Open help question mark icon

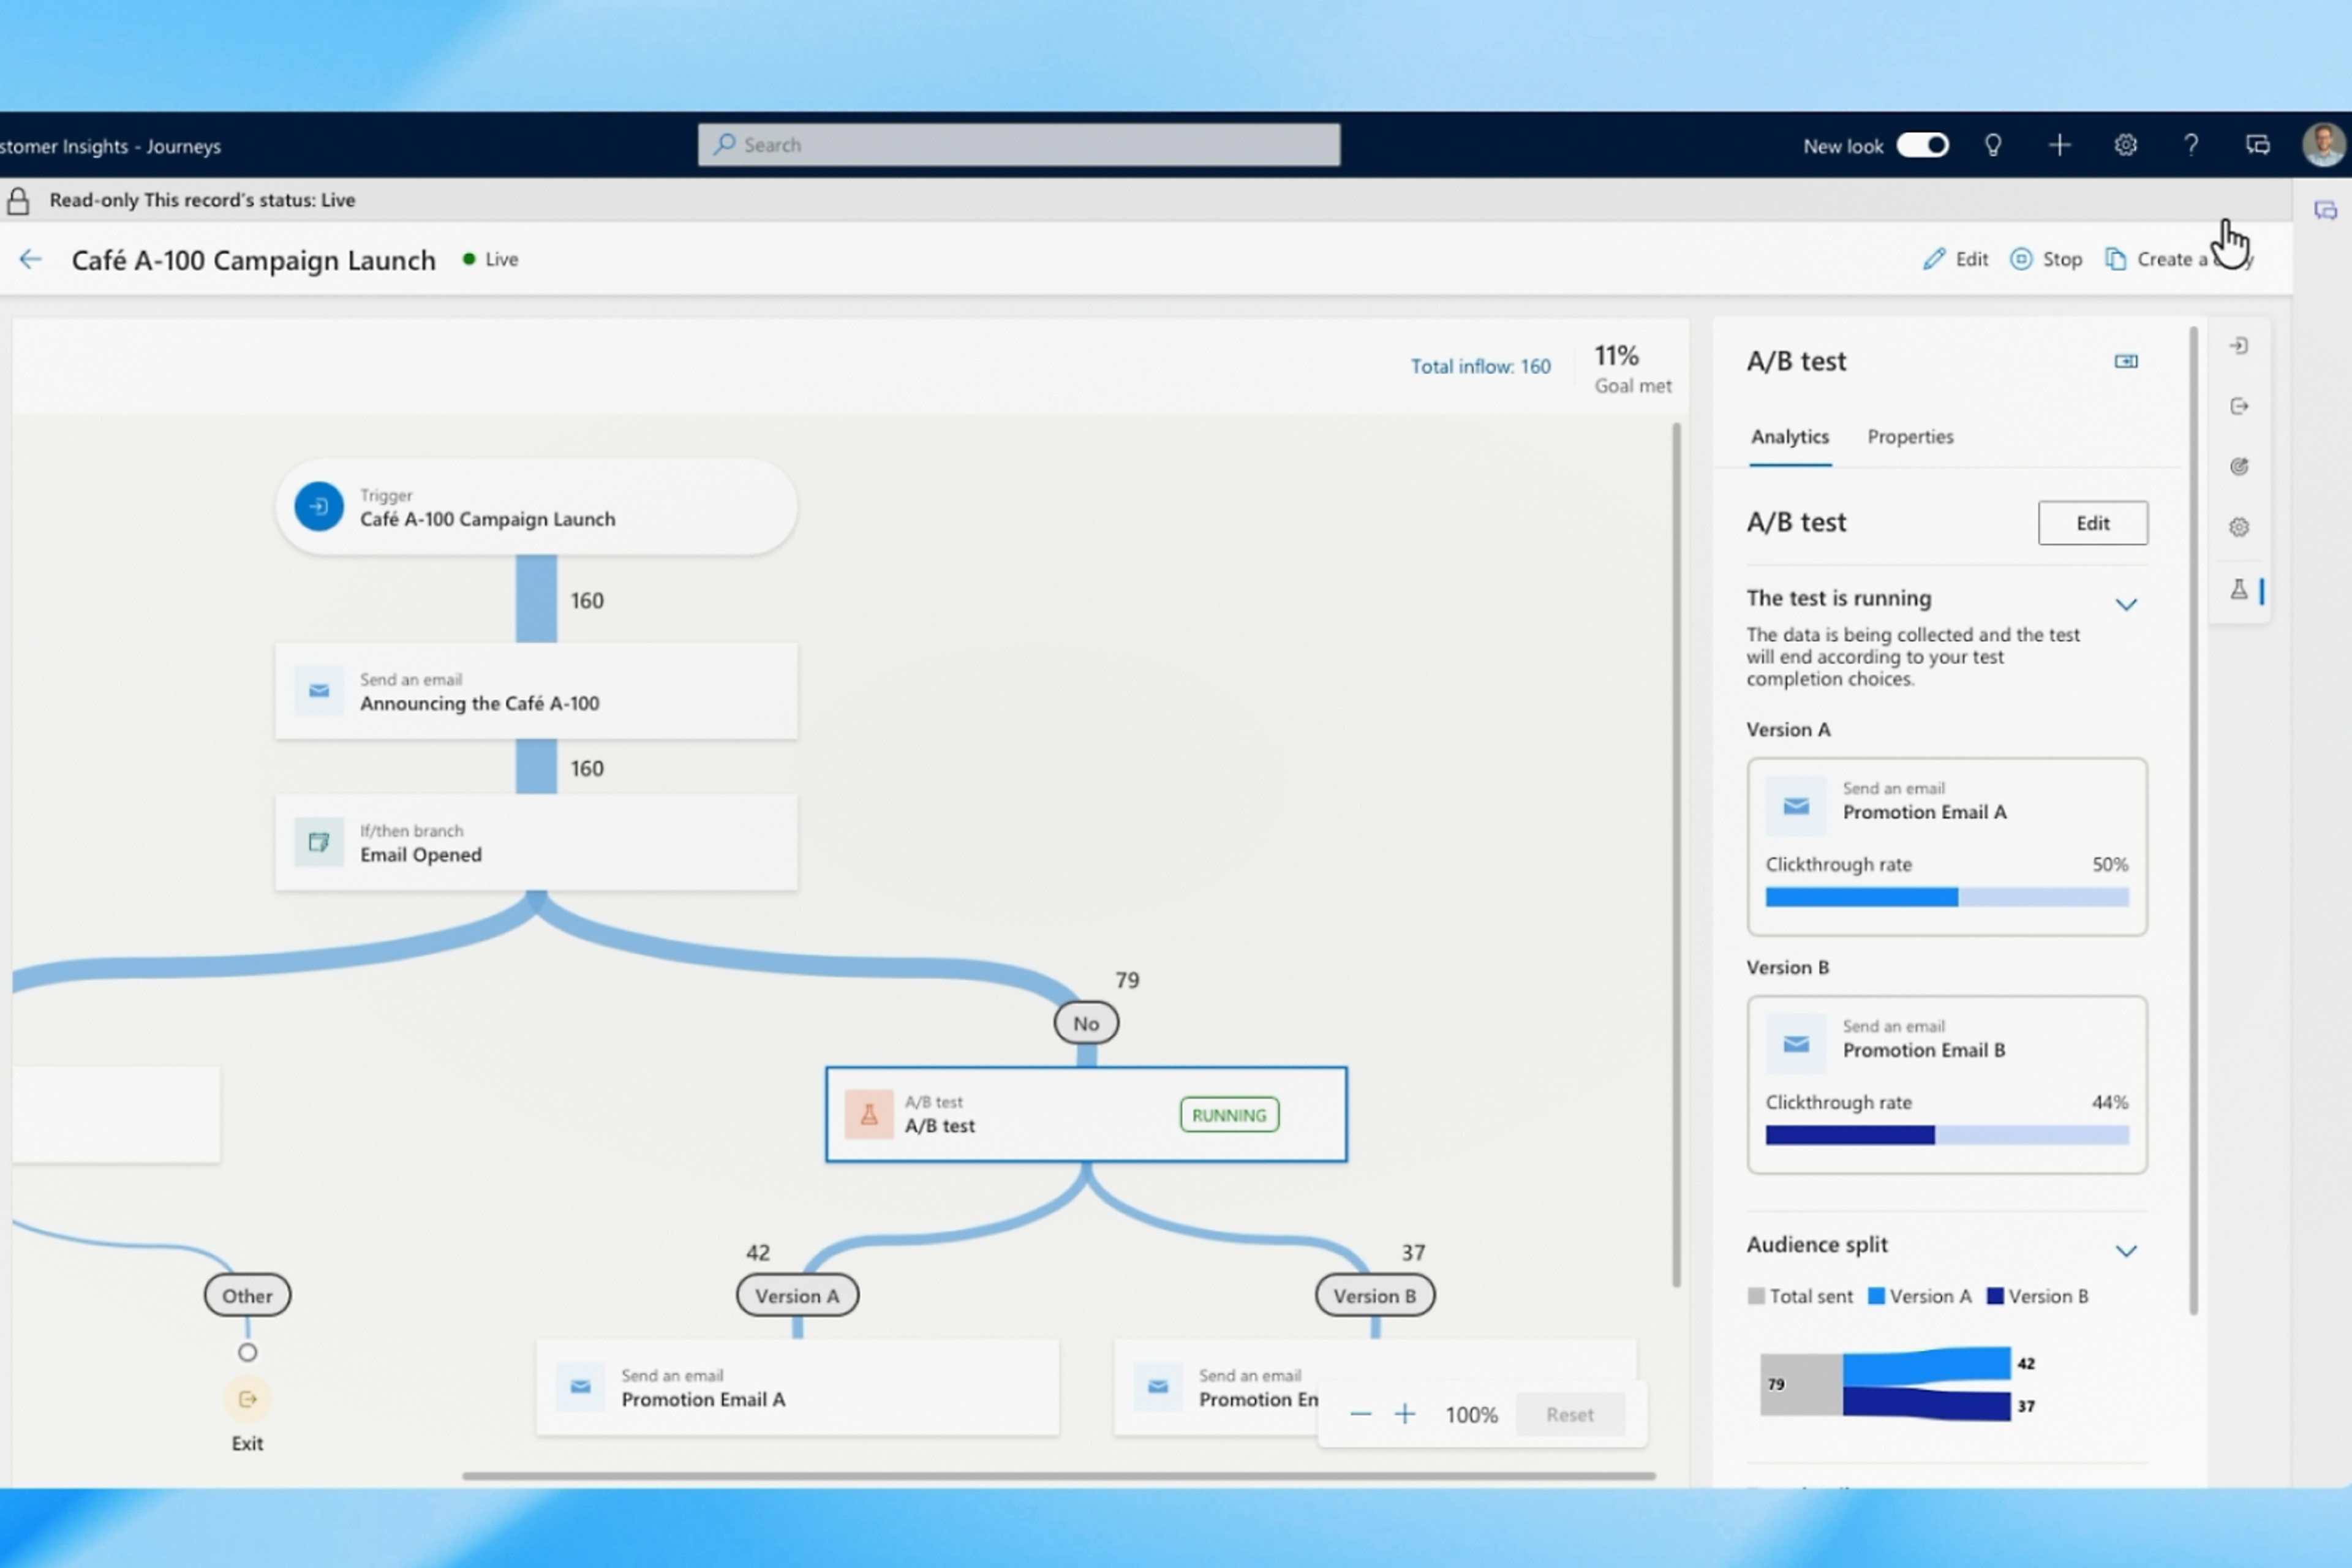coord(2191,146)
